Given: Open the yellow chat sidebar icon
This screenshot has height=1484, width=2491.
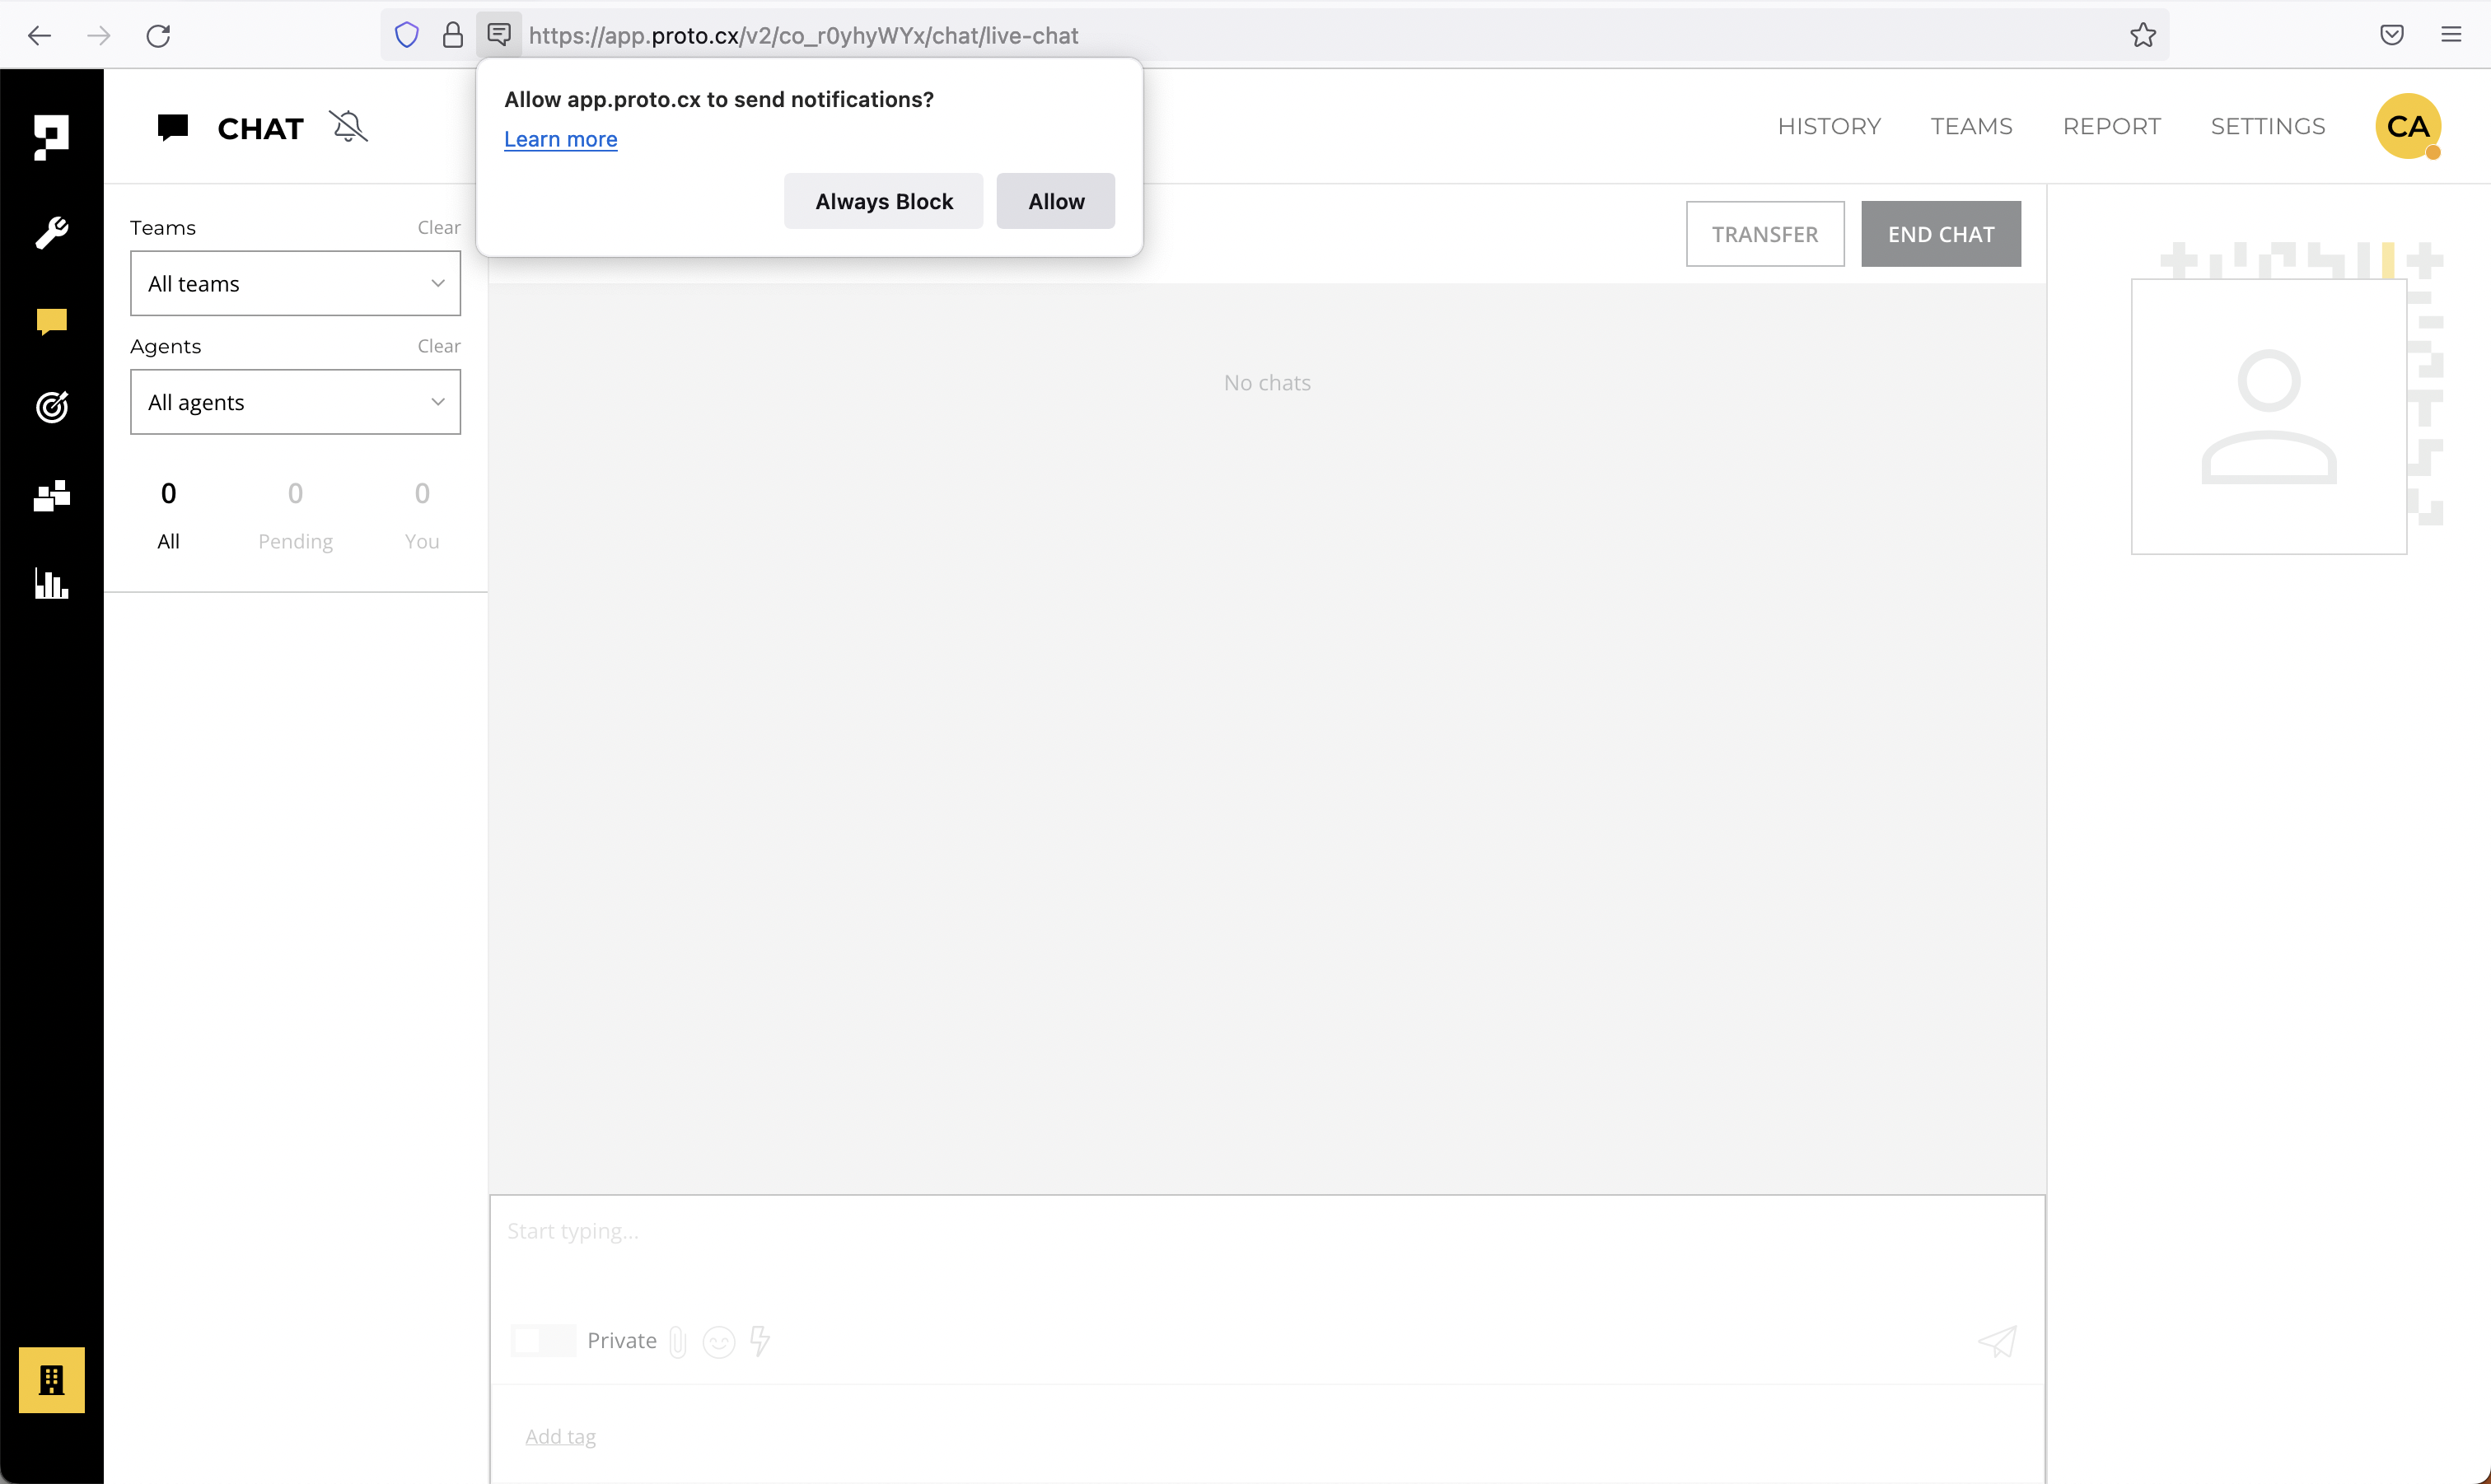Looking at the screenshot, I should click(x=52, y=320).
